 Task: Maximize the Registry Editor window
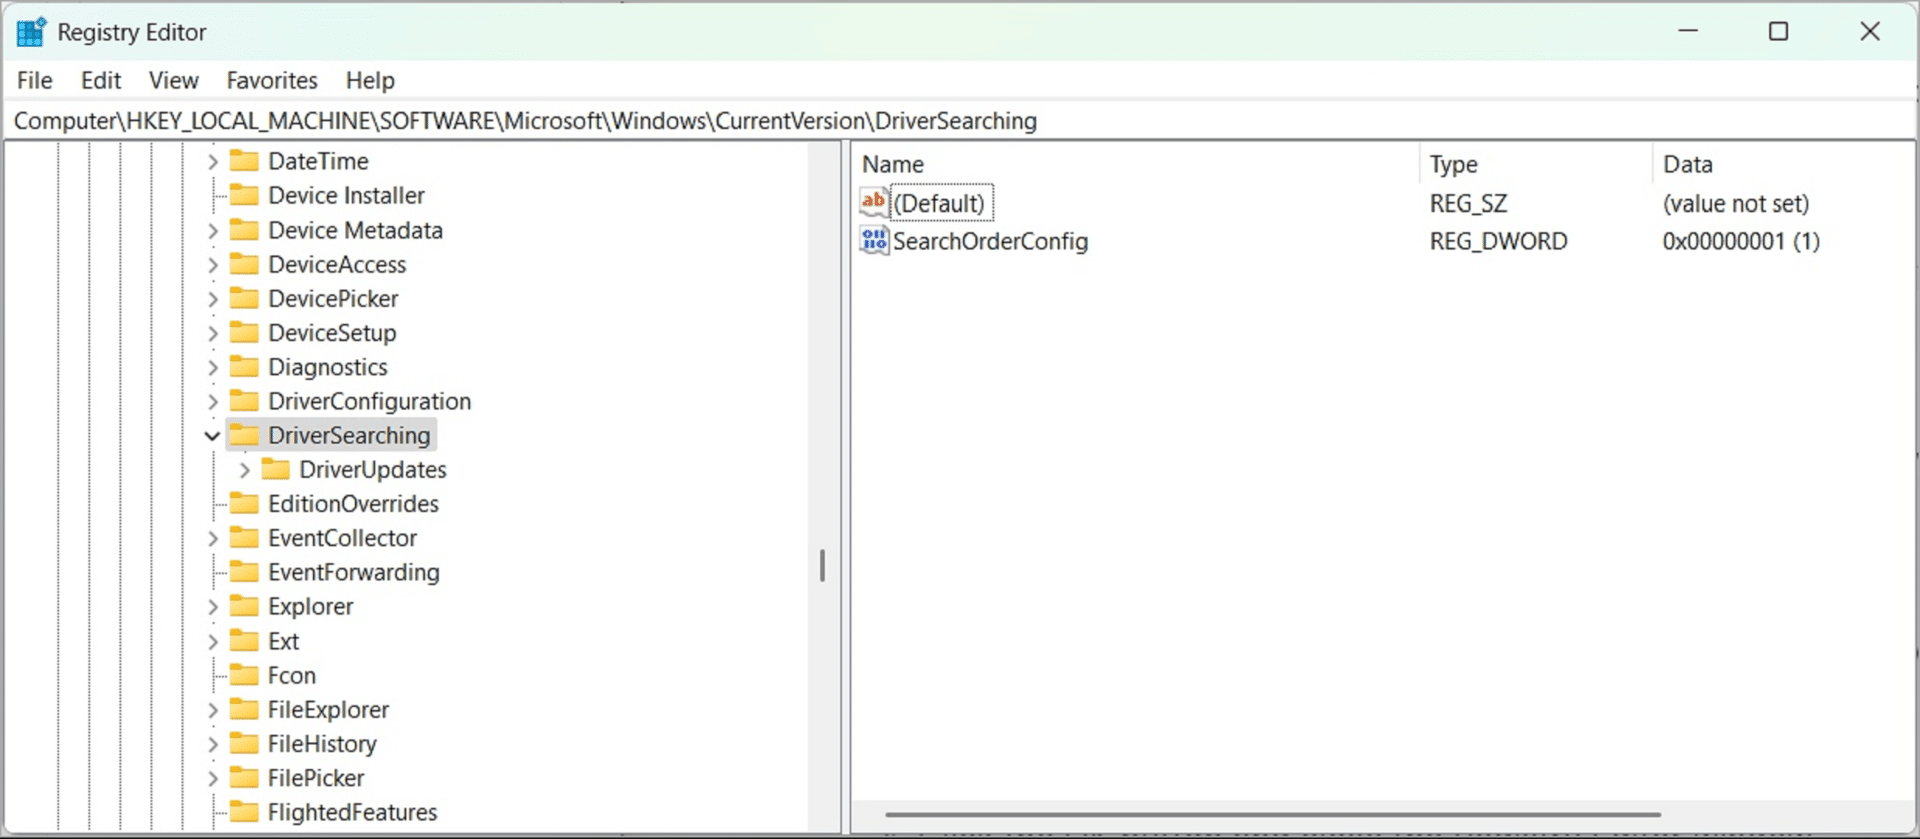[1778, 31]
